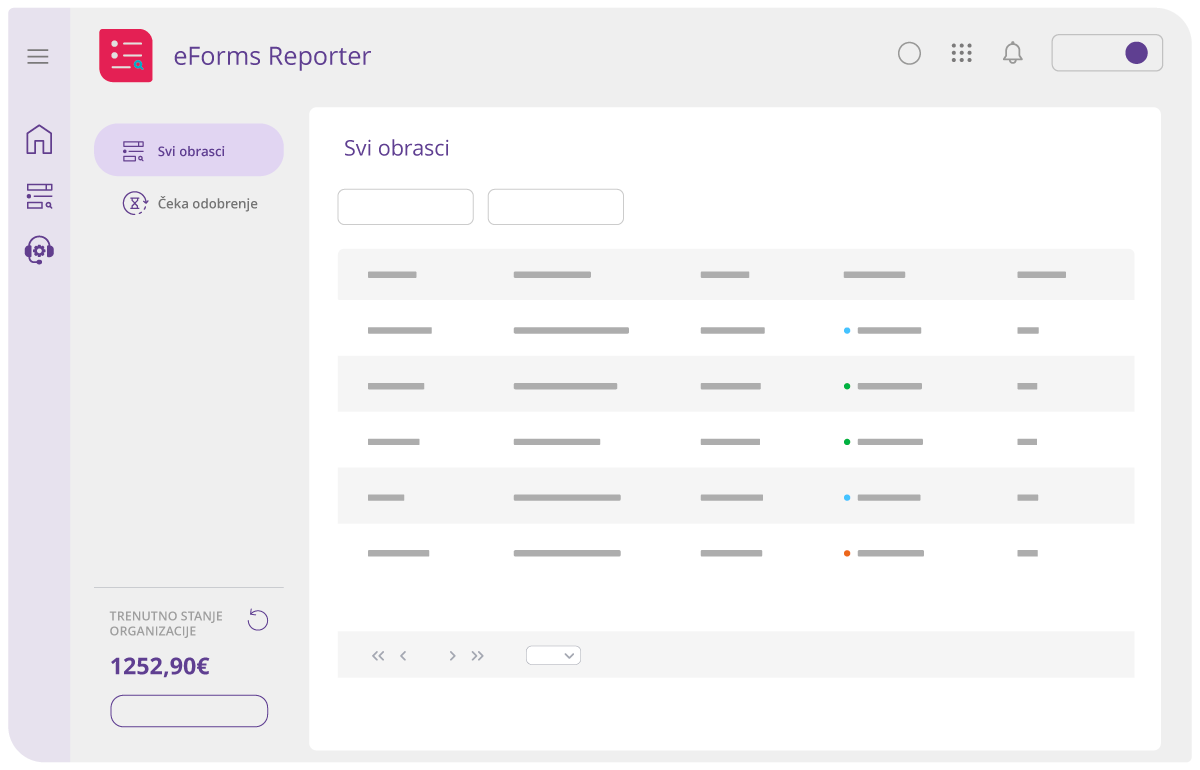Expand the page size dropdown in pagination
1200x770 pixels.
(x=553, y=655)
